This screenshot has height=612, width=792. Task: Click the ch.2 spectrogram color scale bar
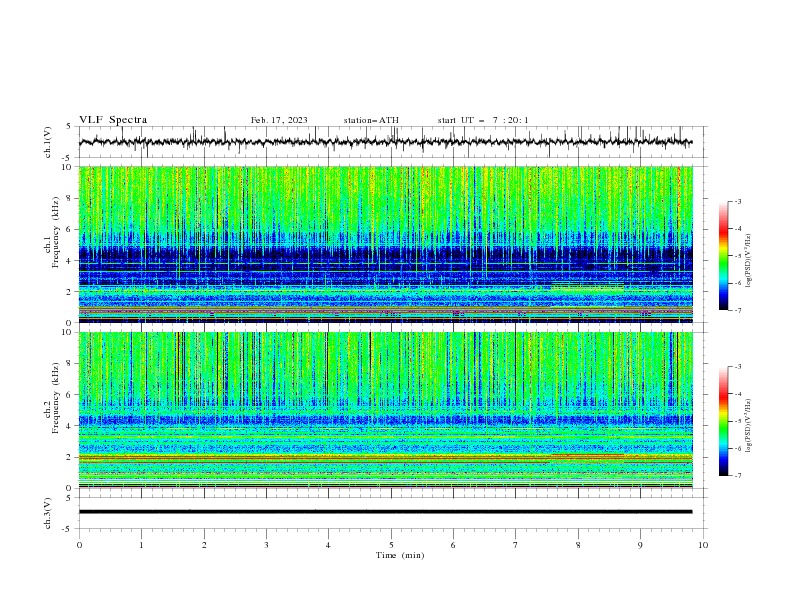(723, 421)
